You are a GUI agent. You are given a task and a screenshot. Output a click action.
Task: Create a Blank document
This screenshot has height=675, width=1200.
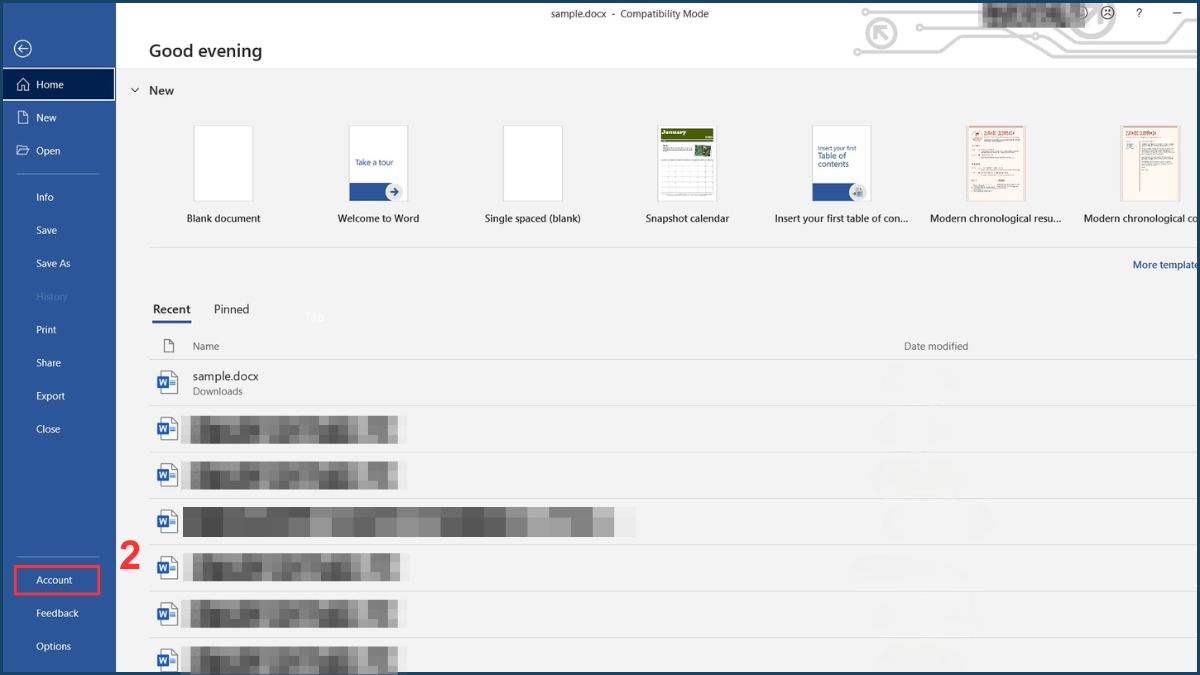[x=223, y=175]
